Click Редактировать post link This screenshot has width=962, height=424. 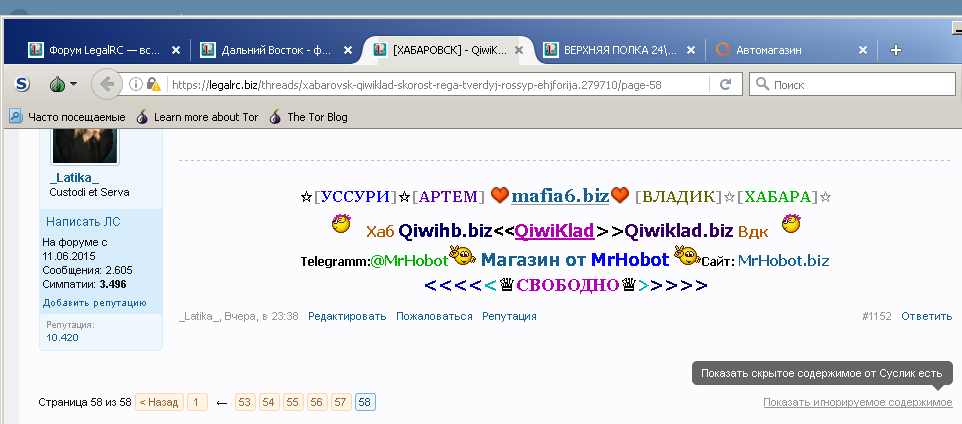pyautogui.click(x=347, y=317)
